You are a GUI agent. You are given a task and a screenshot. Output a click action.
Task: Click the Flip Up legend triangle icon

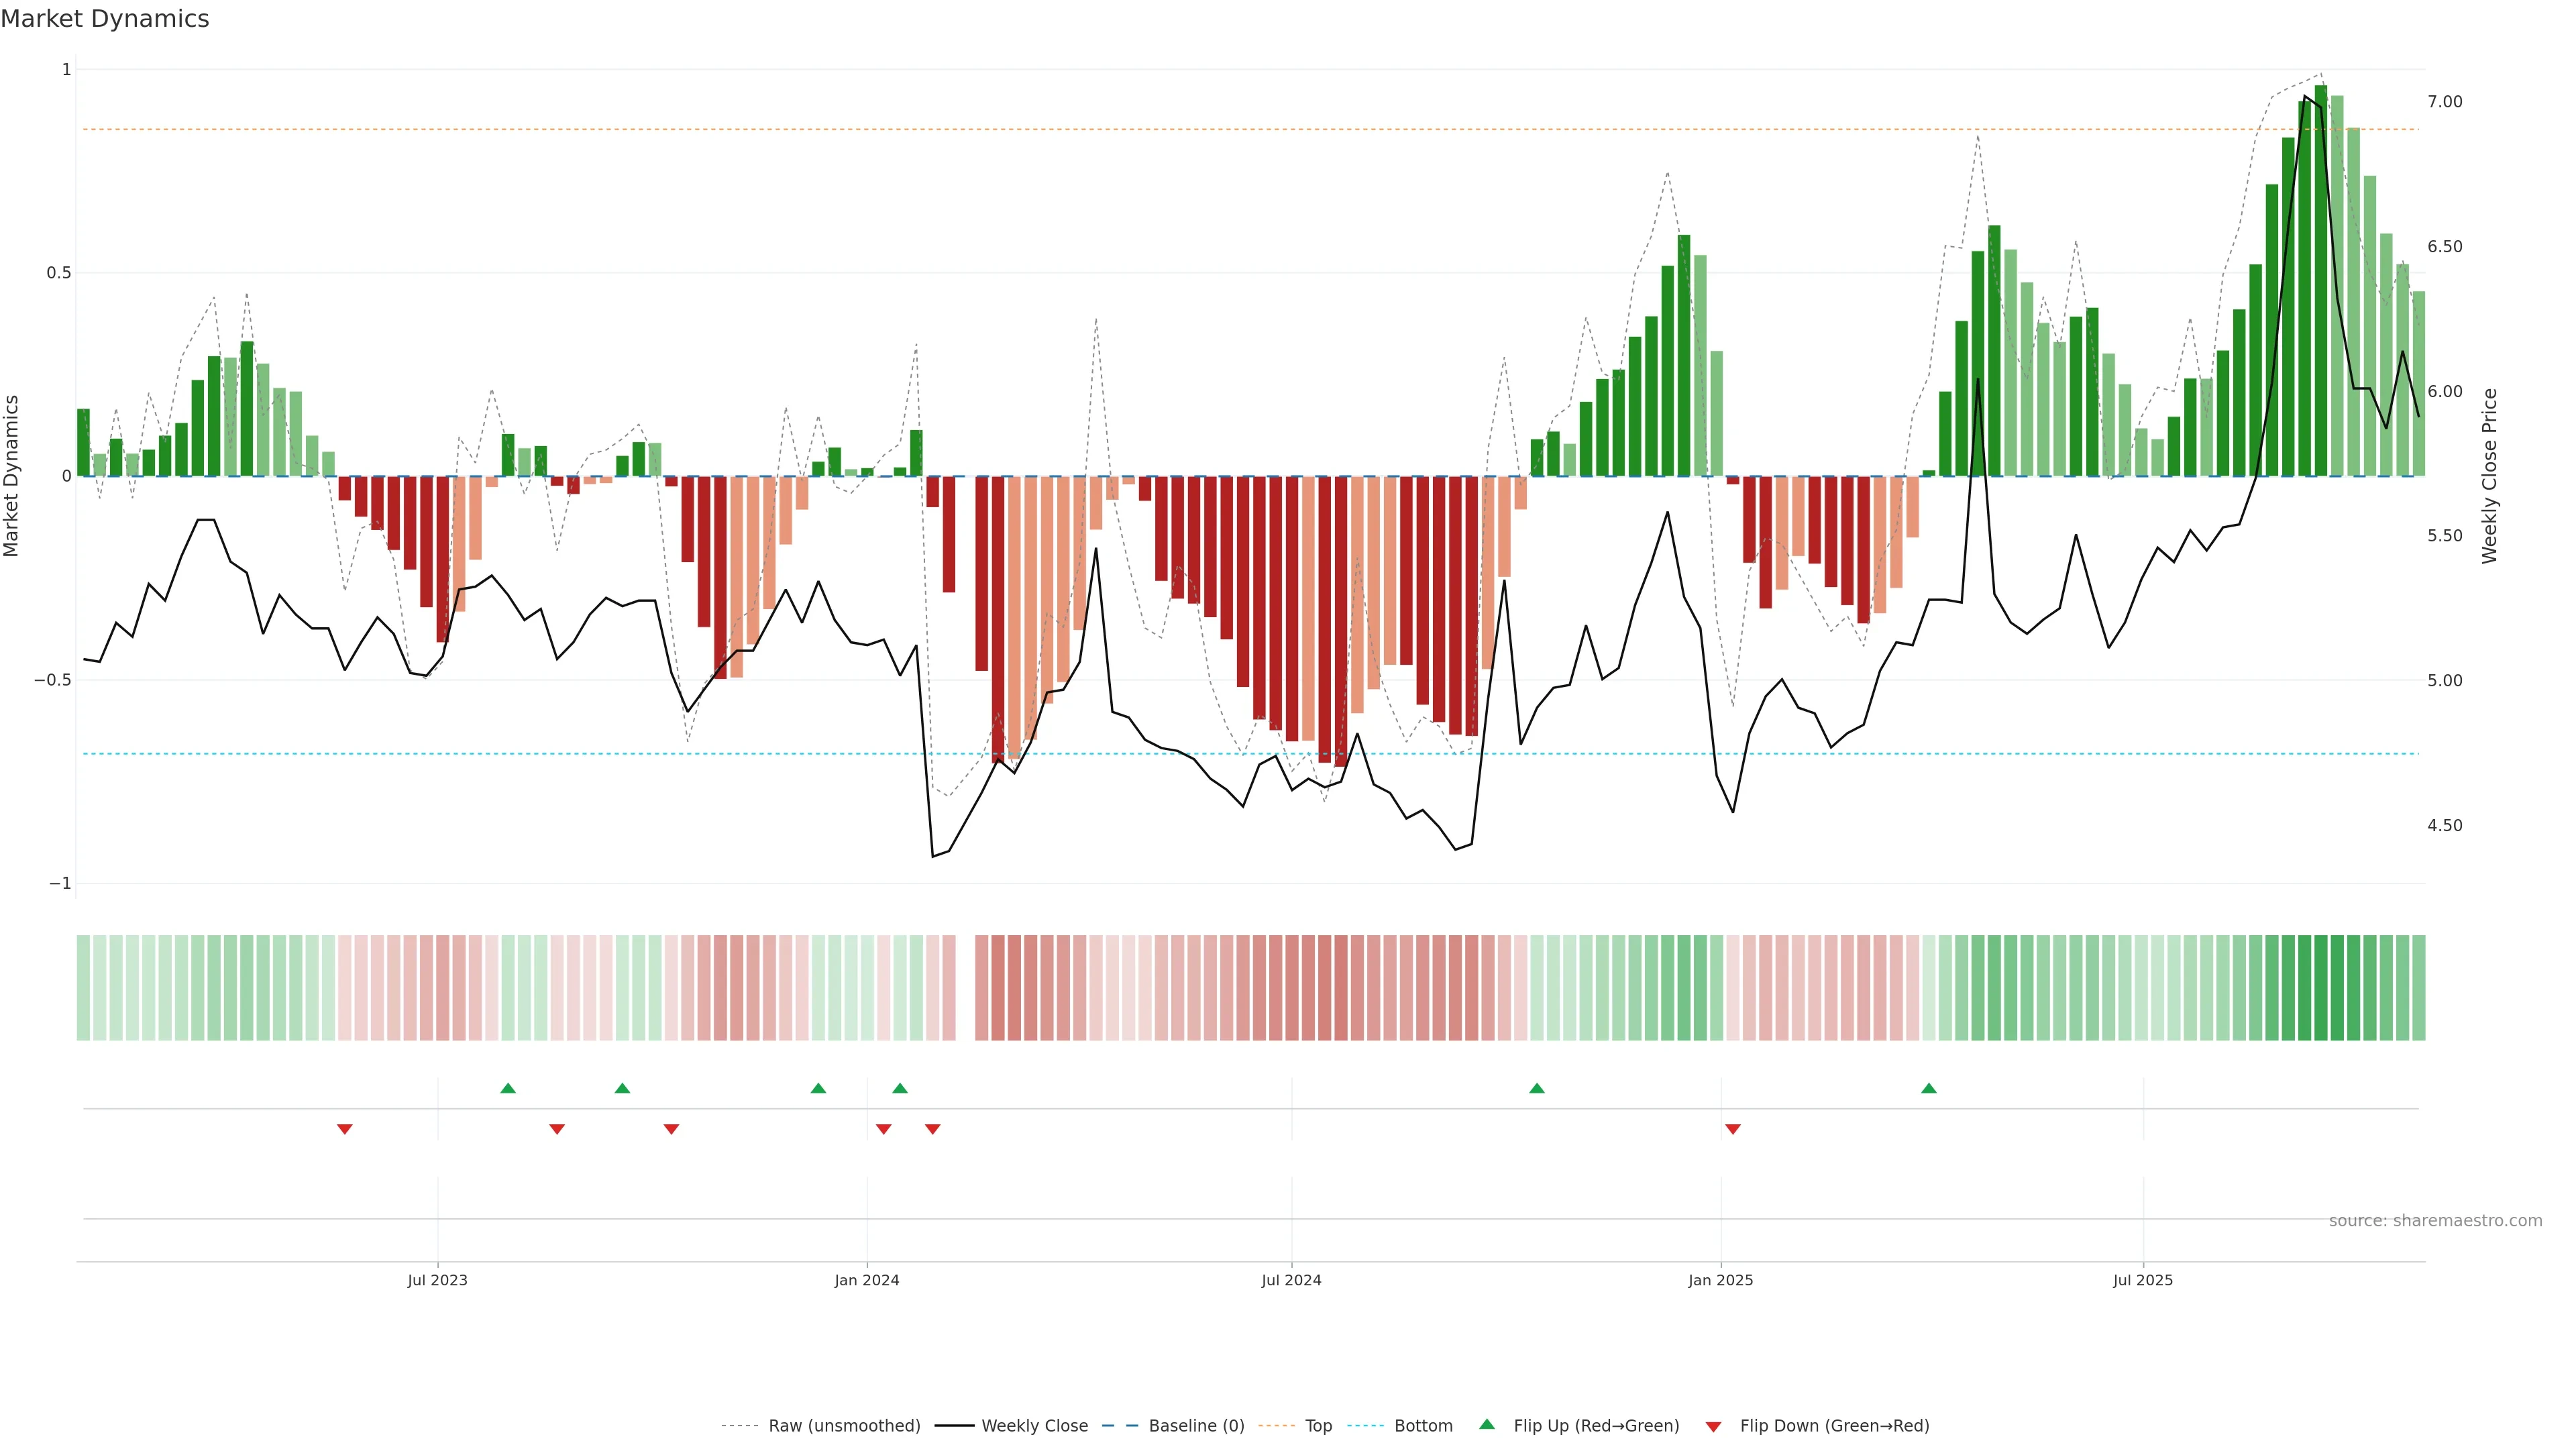1487,1424
